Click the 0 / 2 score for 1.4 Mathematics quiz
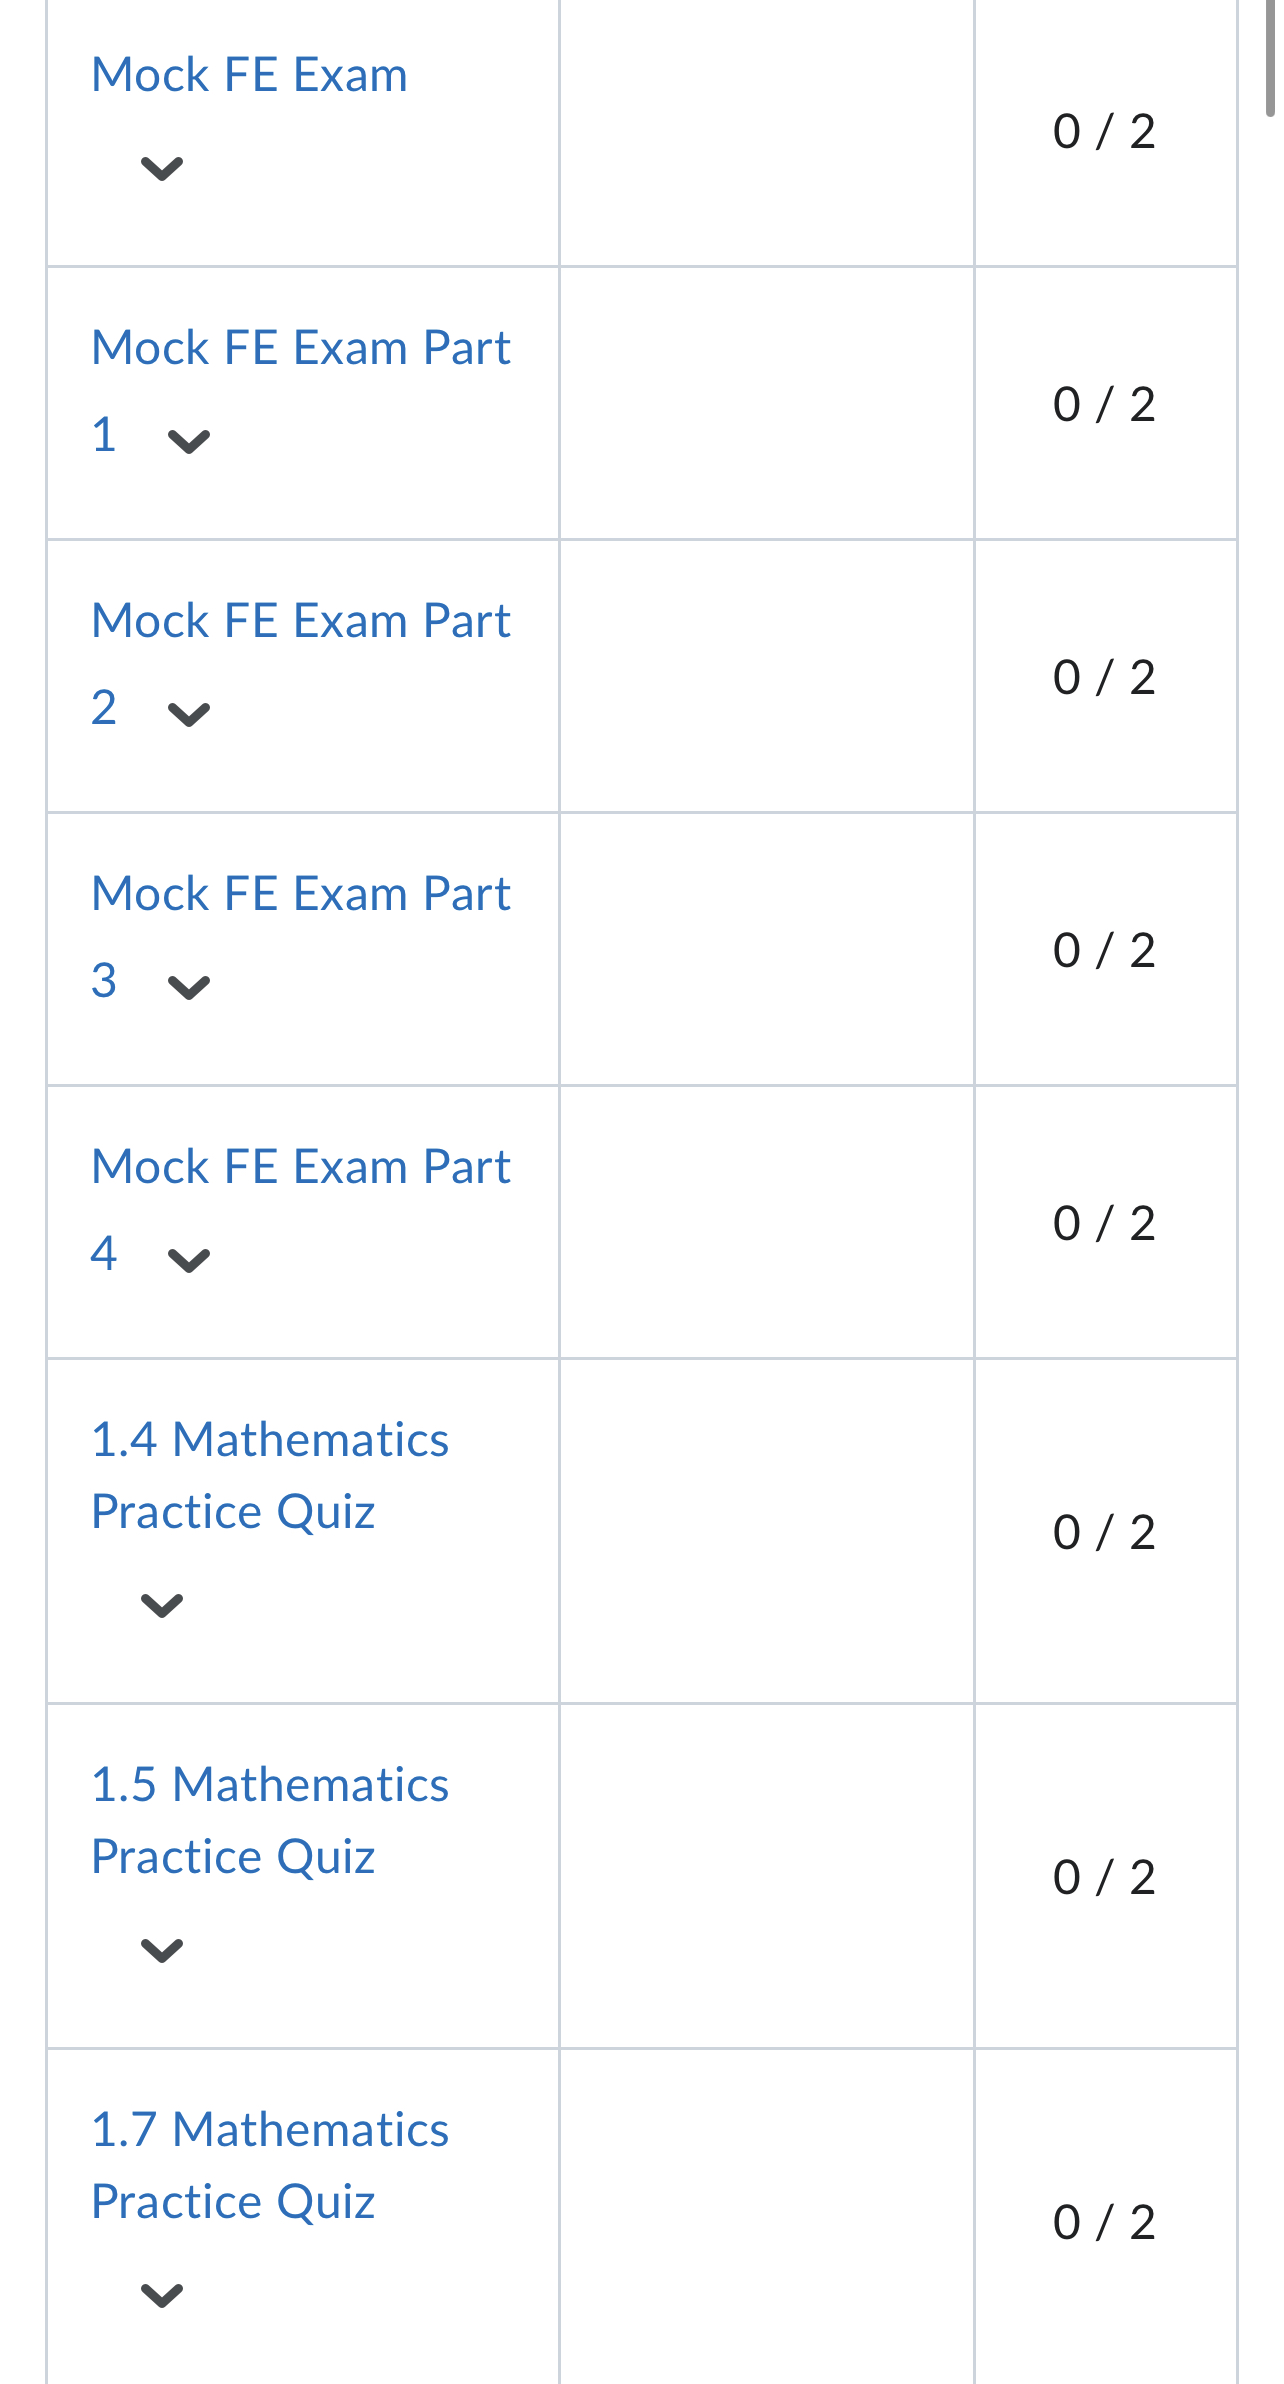 coord(1104,1533)
